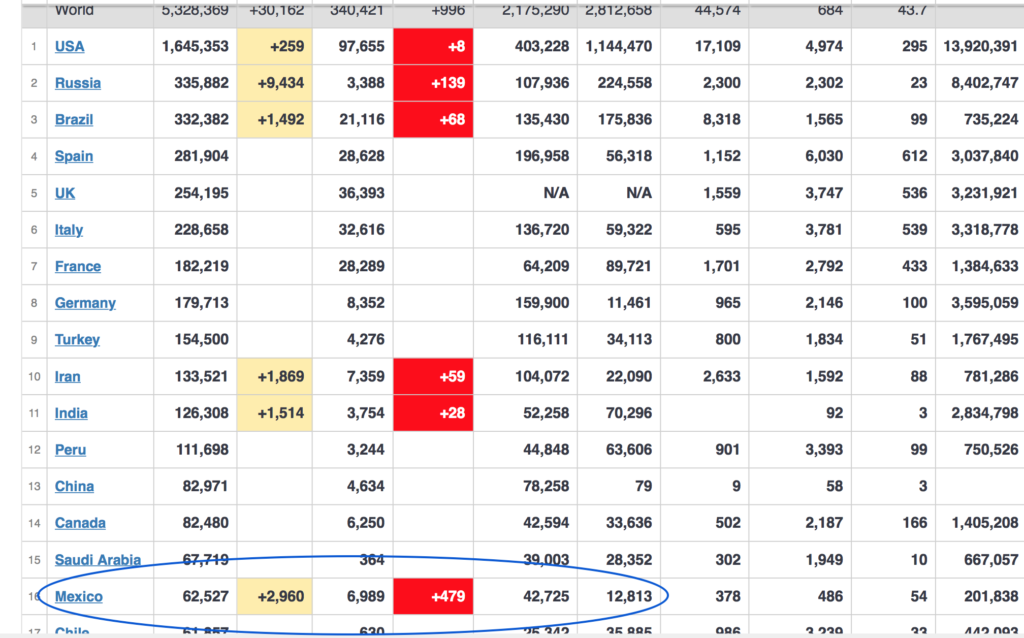Click 254,195 in the UK row

[x=201, y=193]
